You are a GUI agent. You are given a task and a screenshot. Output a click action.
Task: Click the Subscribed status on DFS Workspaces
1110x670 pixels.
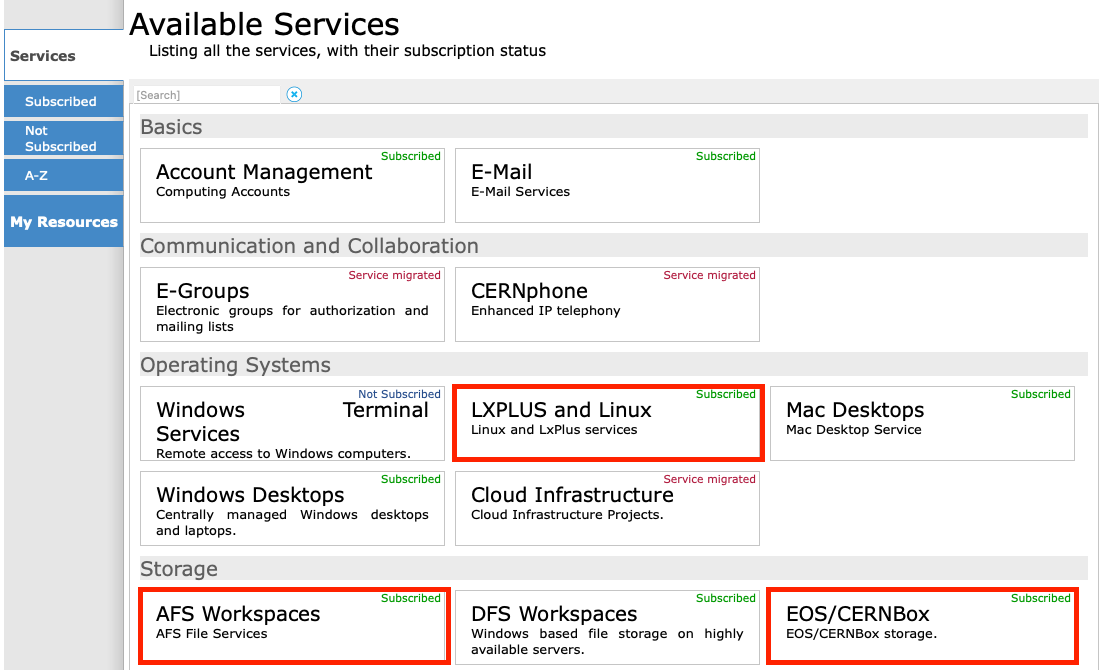click(726, 598)
